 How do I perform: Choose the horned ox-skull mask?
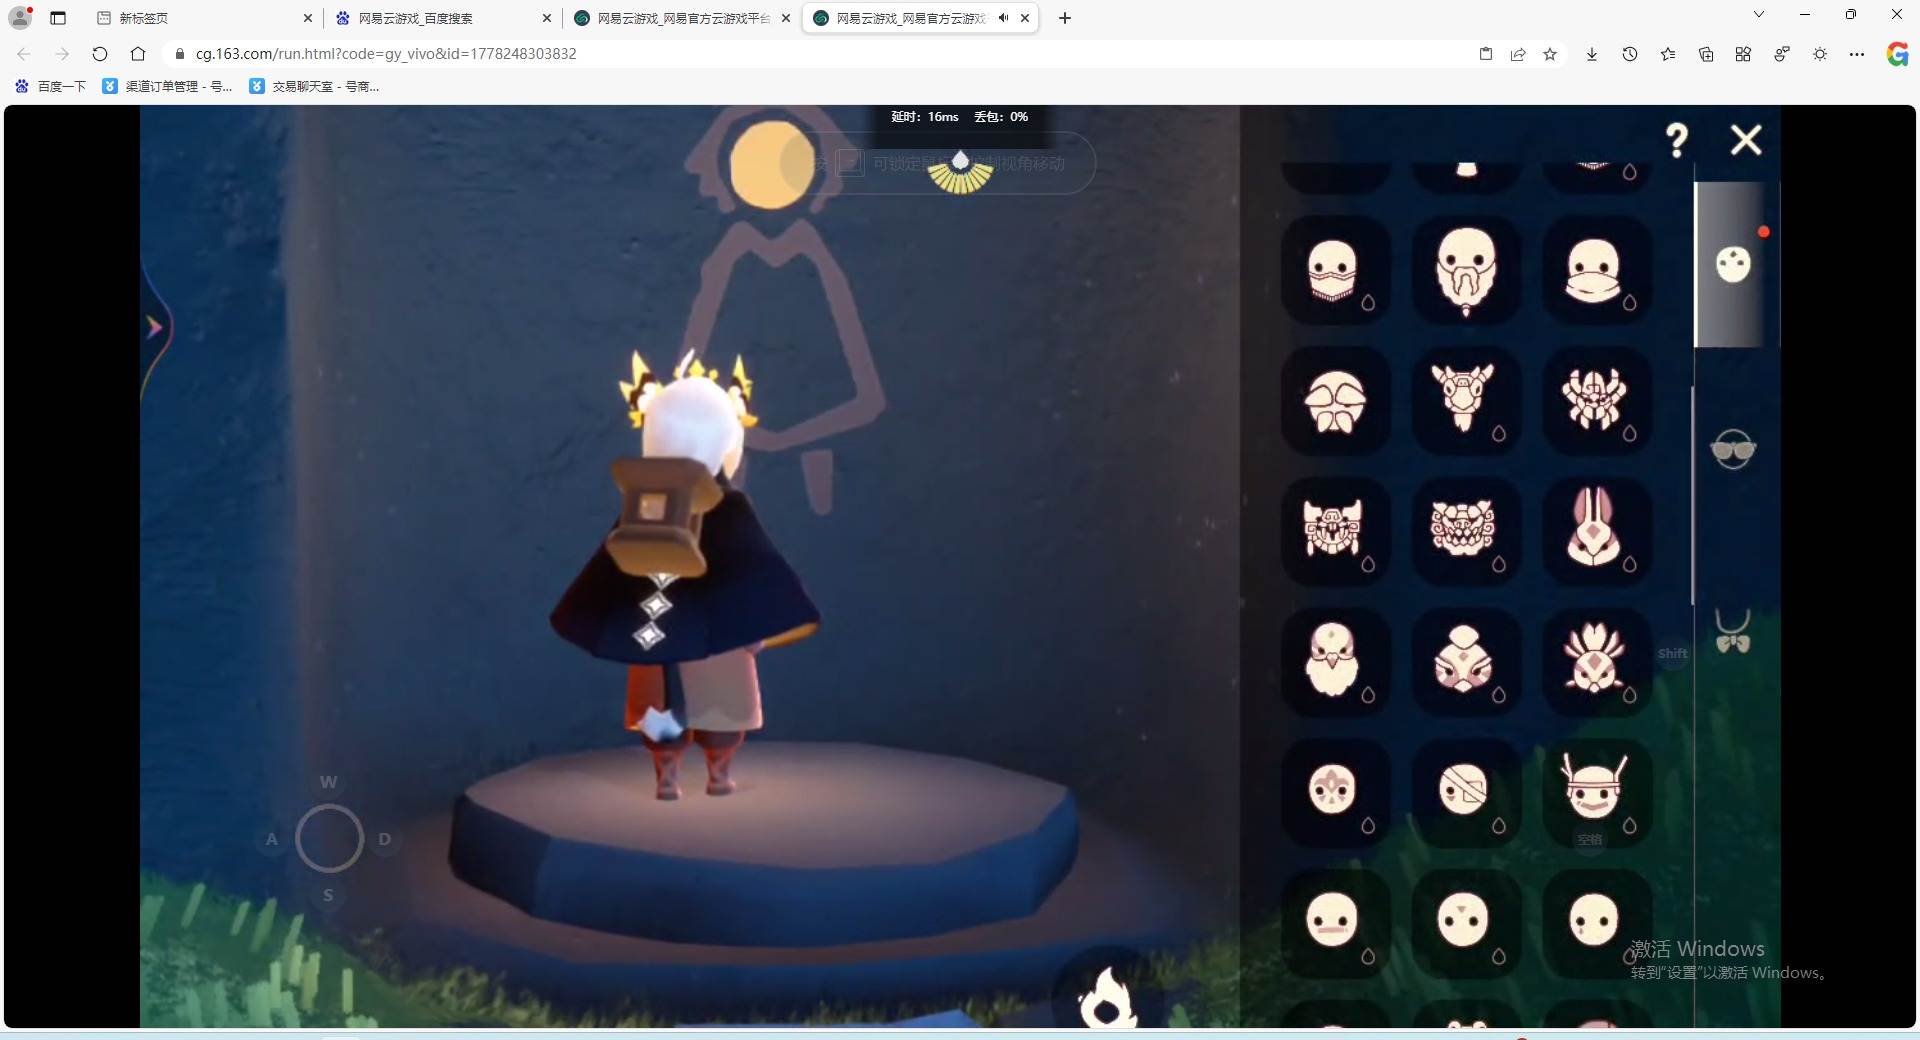point(1466,400)
